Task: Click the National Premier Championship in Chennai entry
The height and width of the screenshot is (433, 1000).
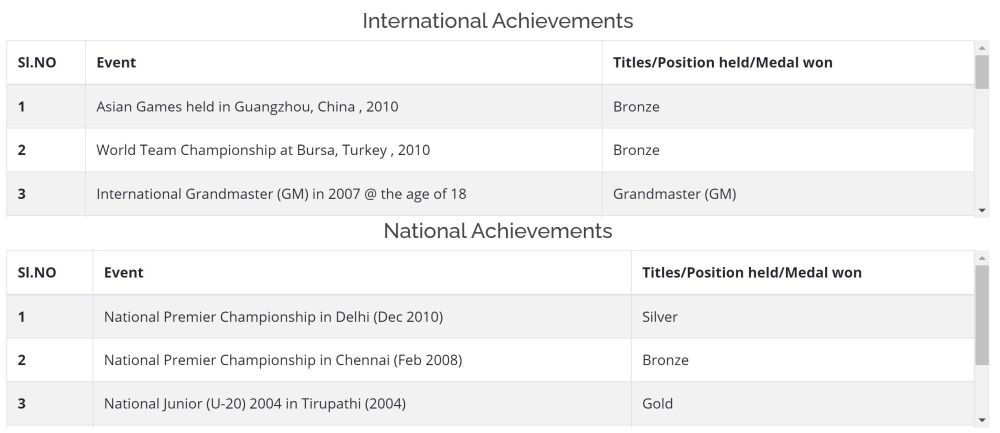Action: pos(283,360)
